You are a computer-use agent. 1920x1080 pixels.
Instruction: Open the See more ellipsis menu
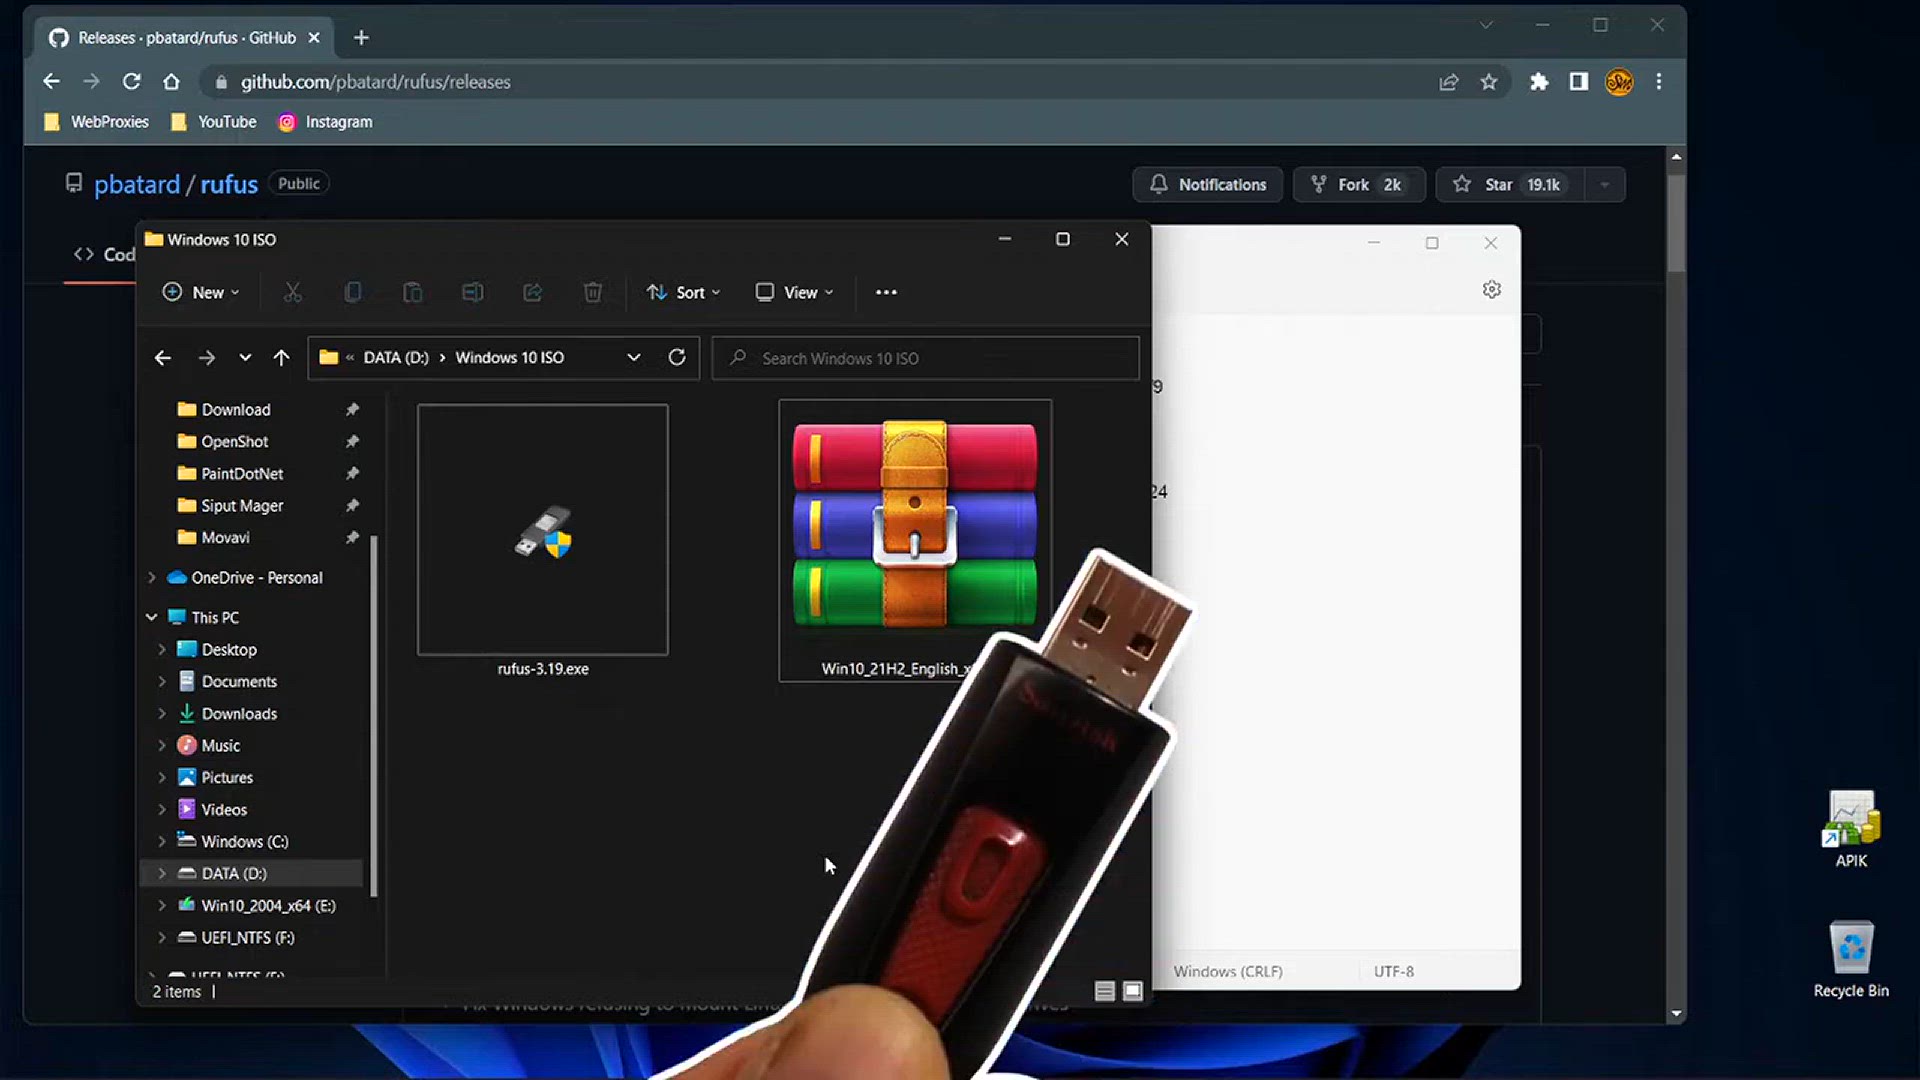[886, 292]
